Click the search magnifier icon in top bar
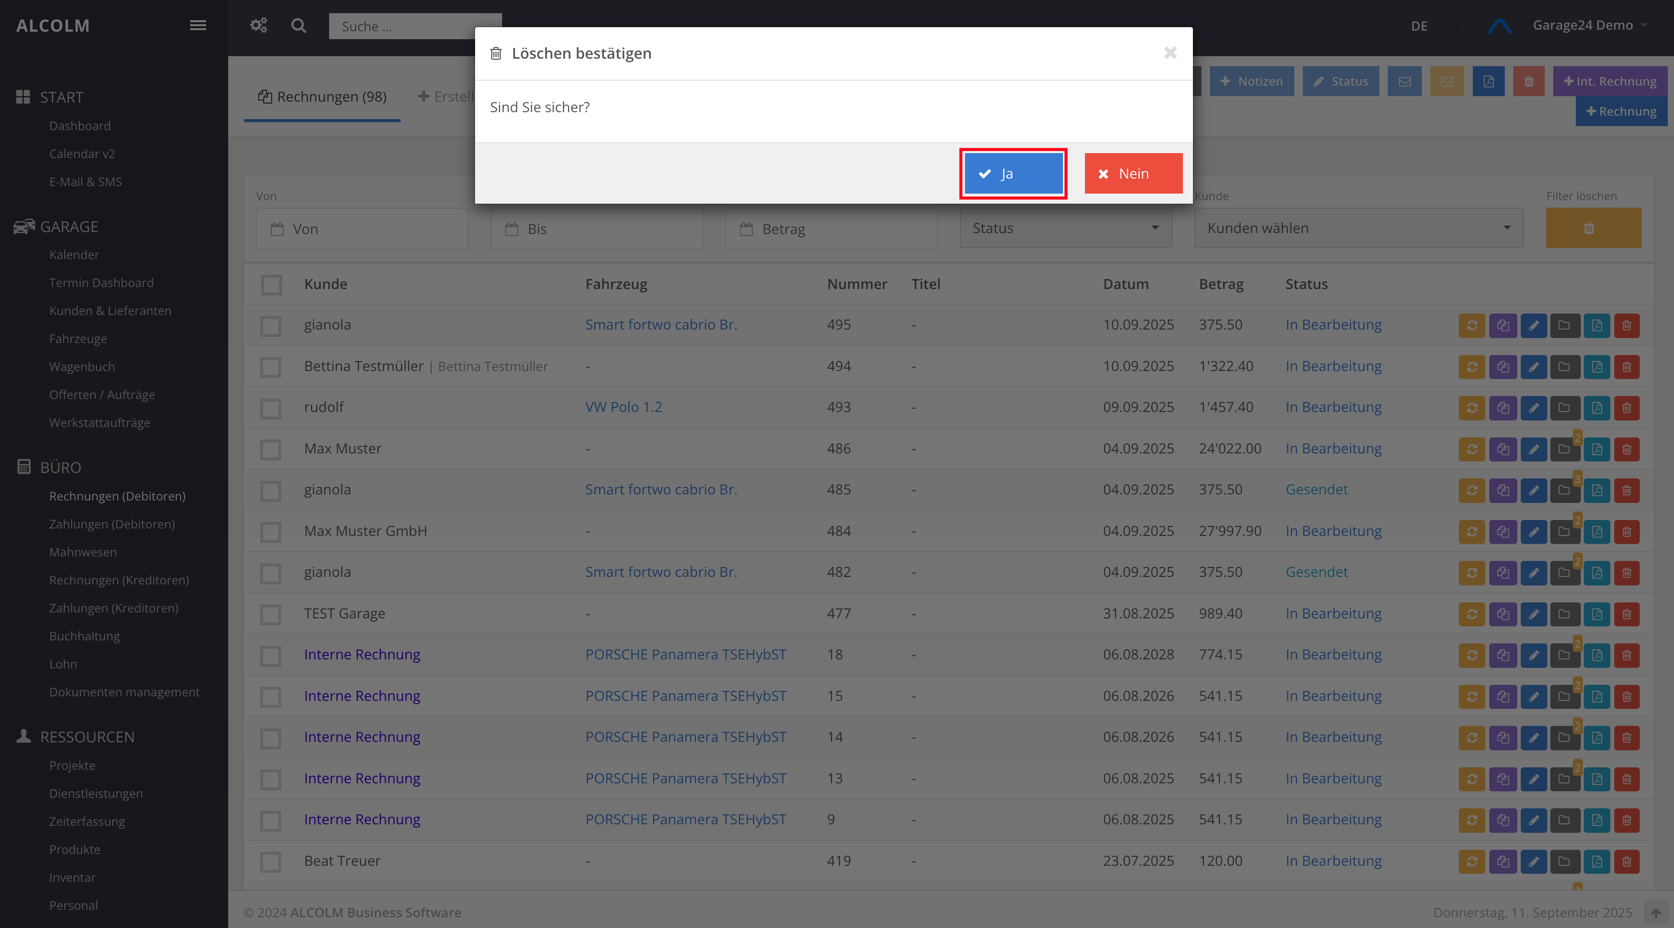Image resolution: width=1674 pixels, height=928 pixels. click(298, 26)
